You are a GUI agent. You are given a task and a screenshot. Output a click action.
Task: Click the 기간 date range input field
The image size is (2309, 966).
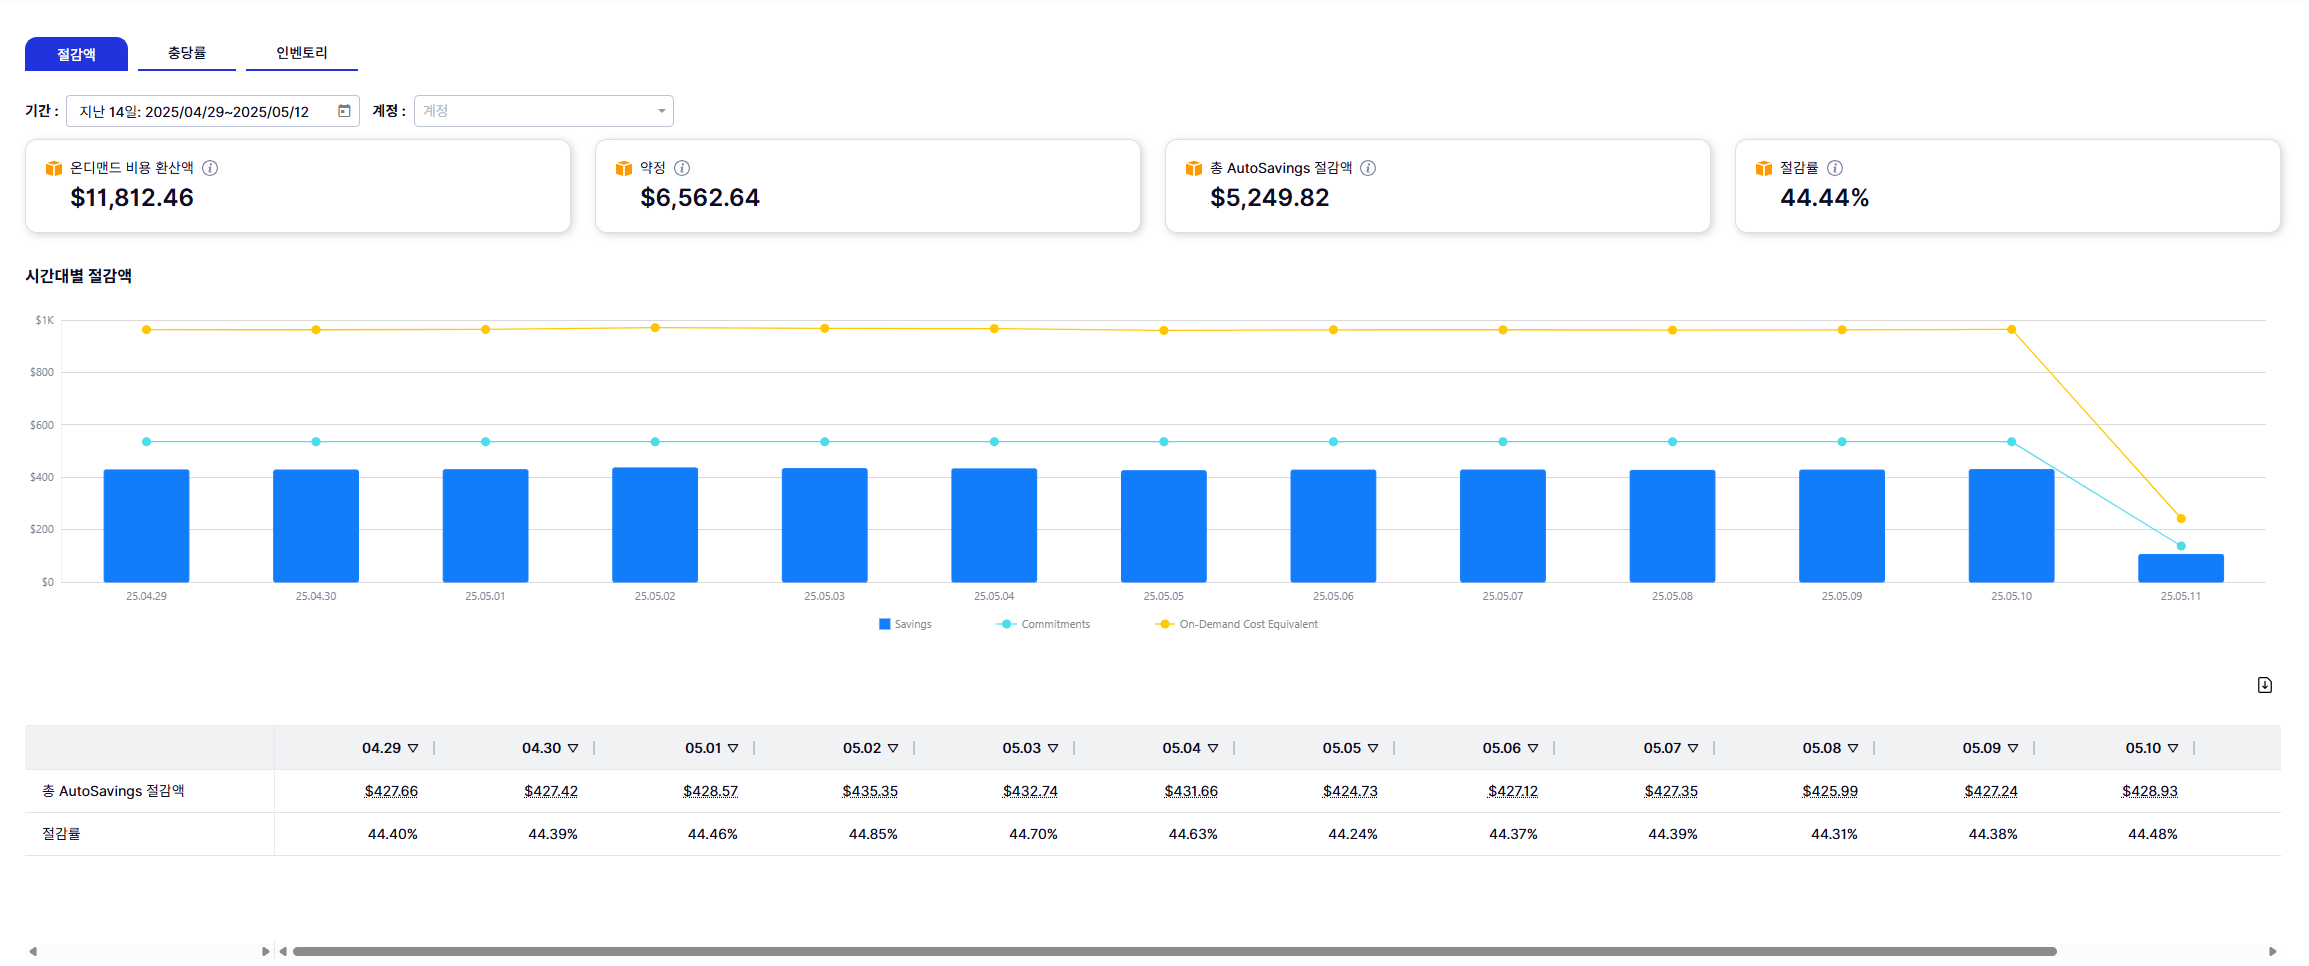[200, 112]
